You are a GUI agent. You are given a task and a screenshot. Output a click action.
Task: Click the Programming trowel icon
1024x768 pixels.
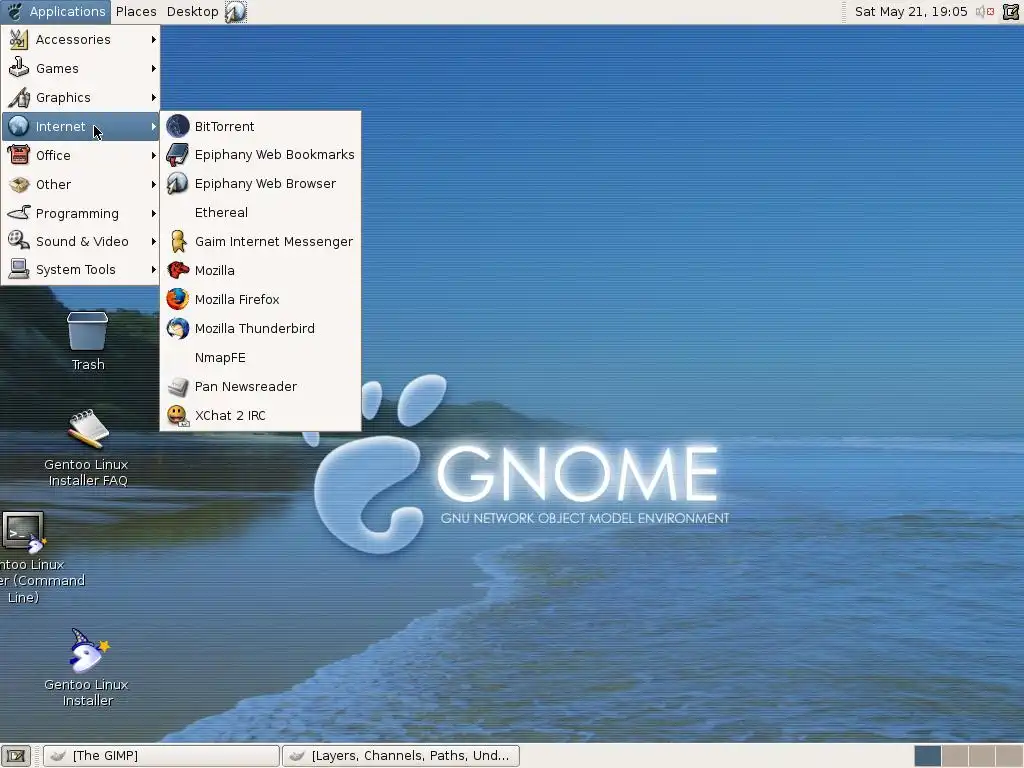point(18,213)
